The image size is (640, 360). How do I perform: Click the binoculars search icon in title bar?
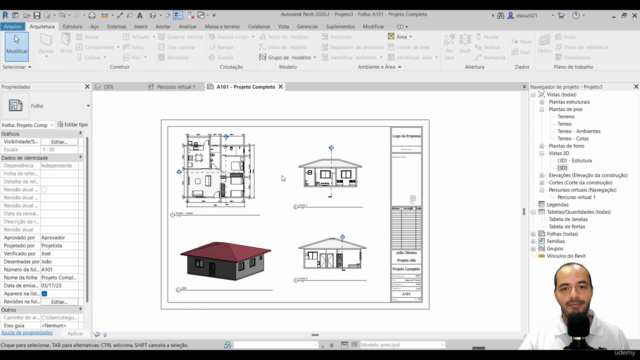(x=500, y=16)
